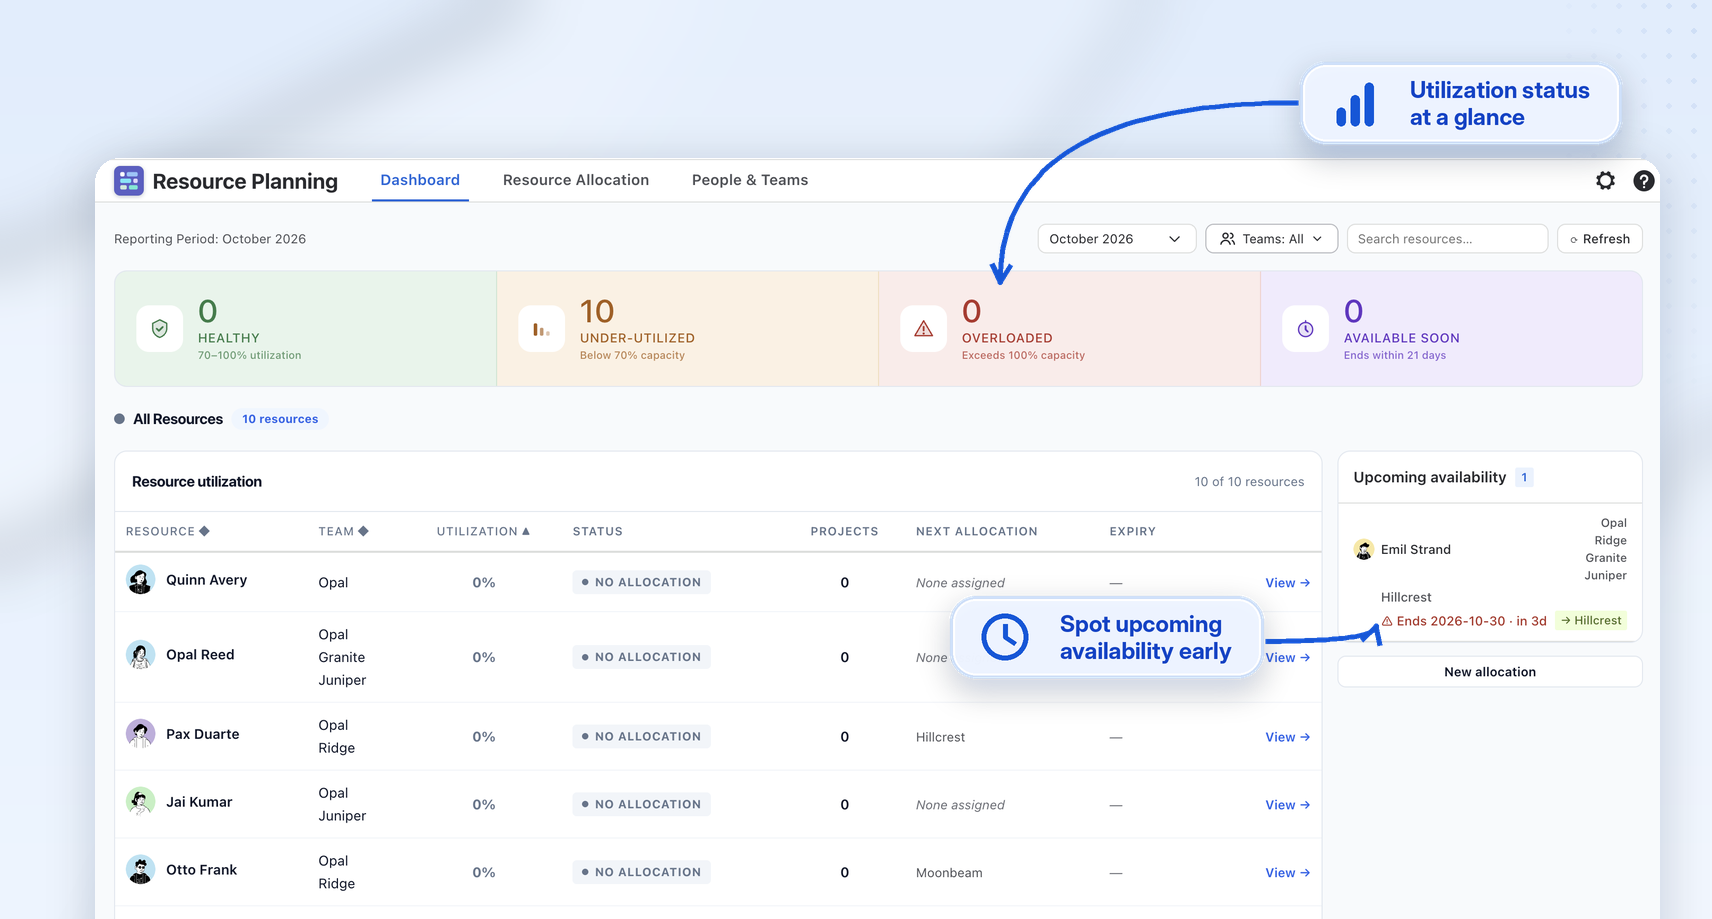Sort by the Team column header
This screenshot has width=1712, height=919.
343,532
